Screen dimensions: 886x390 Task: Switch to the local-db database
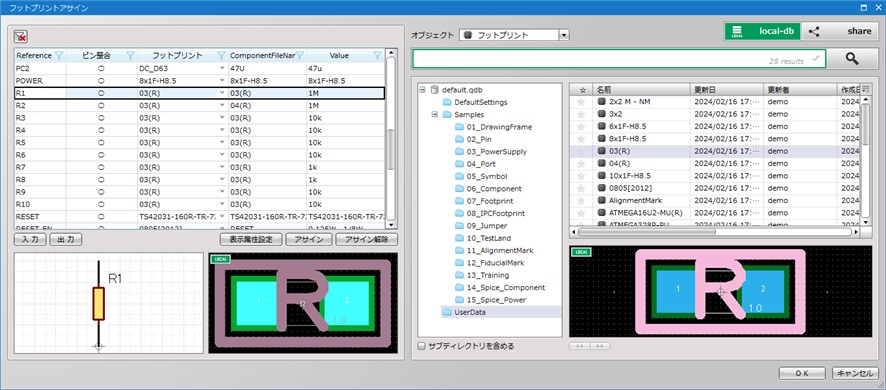[x=762, y=32]
